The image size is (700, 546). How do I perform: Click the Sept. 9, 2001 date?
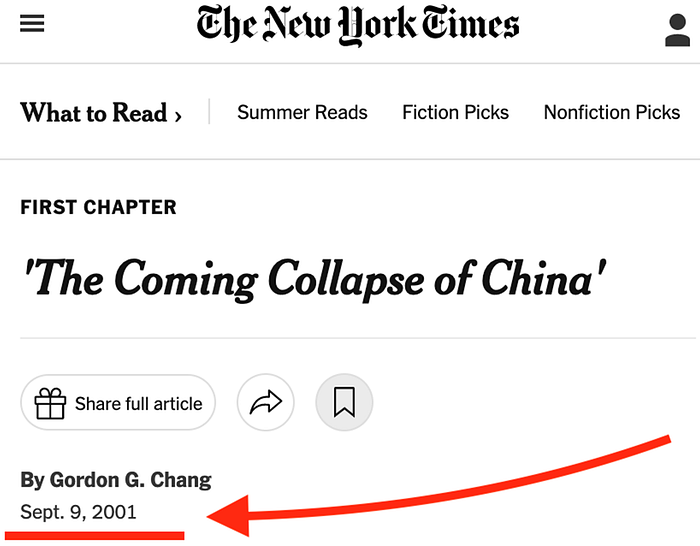pos(78,512)
